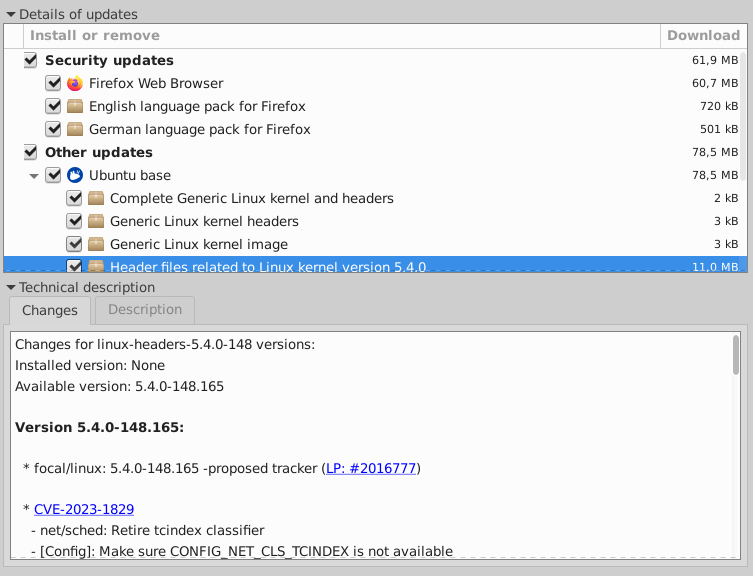Viewport: 753px width, 576px height.
Task: Click the Other updates heading
Action: tap(98, 152)
